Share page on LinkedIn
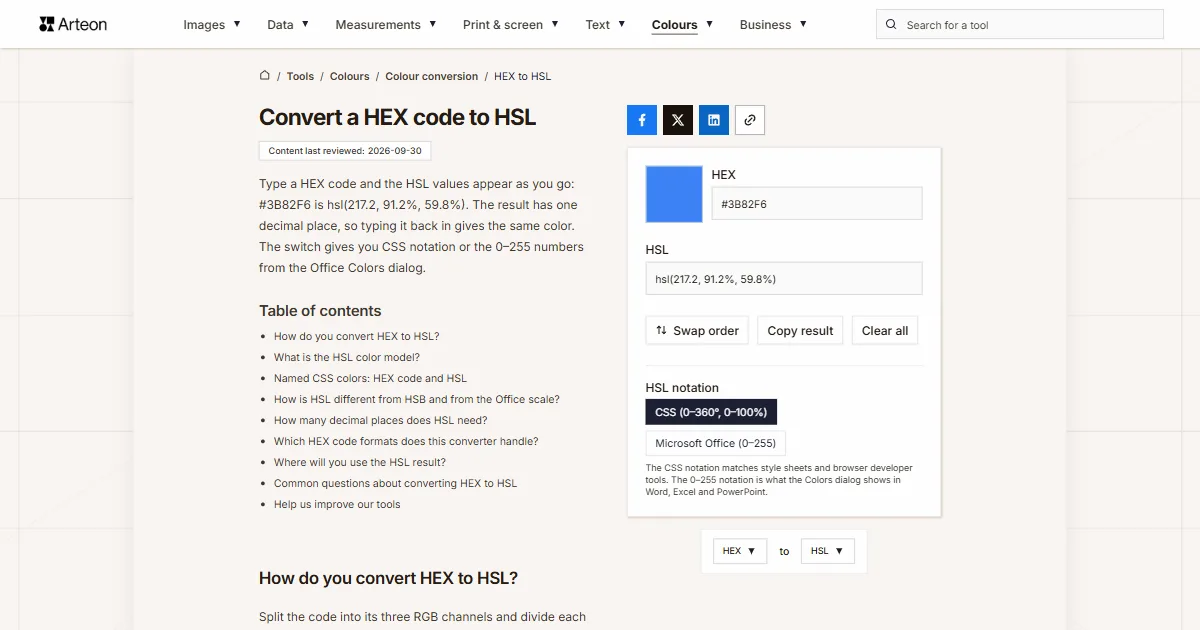The width and height of the screenshot is (1200, 630). pyautogui.click(x=714, y=120)
